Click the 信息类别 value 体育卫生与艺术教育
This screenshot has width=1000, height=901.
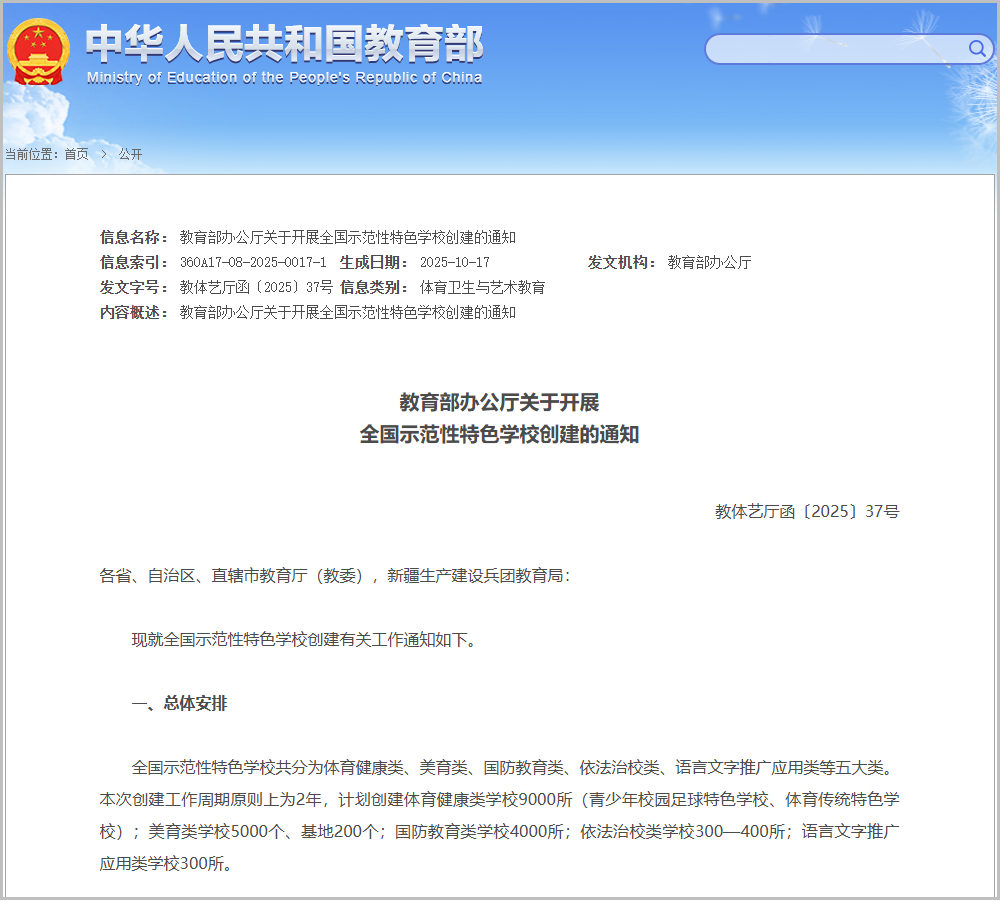tap(482, 288)
